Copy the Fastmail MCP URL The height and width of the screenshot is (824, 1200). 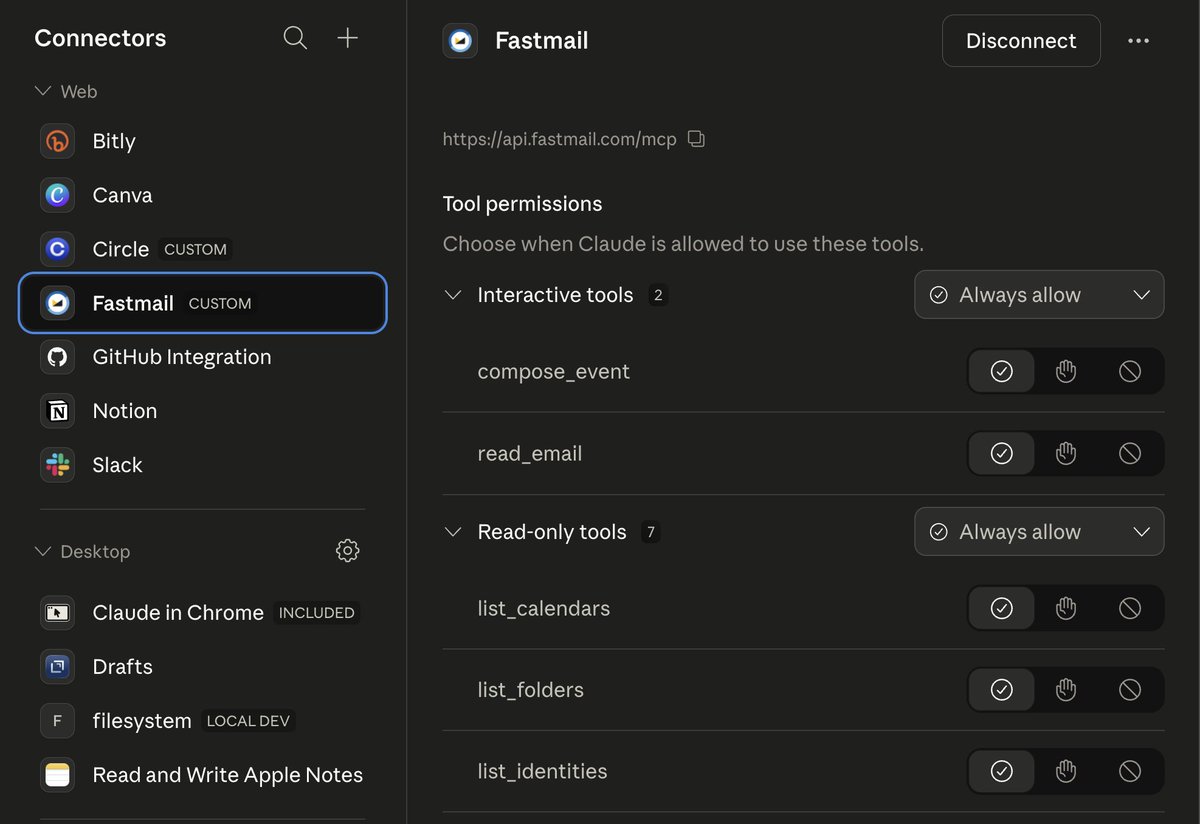click(697, 139)
